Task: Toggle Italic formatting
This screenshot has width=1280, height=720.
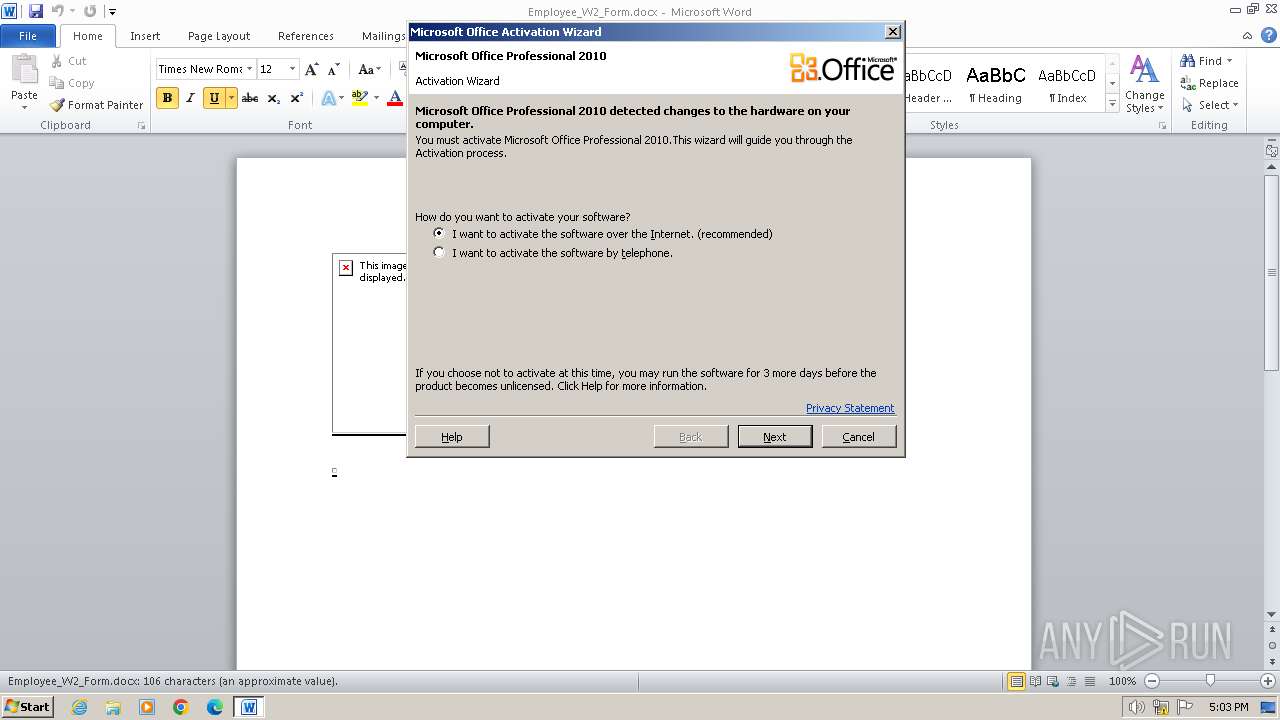Action: click(190, 98)
